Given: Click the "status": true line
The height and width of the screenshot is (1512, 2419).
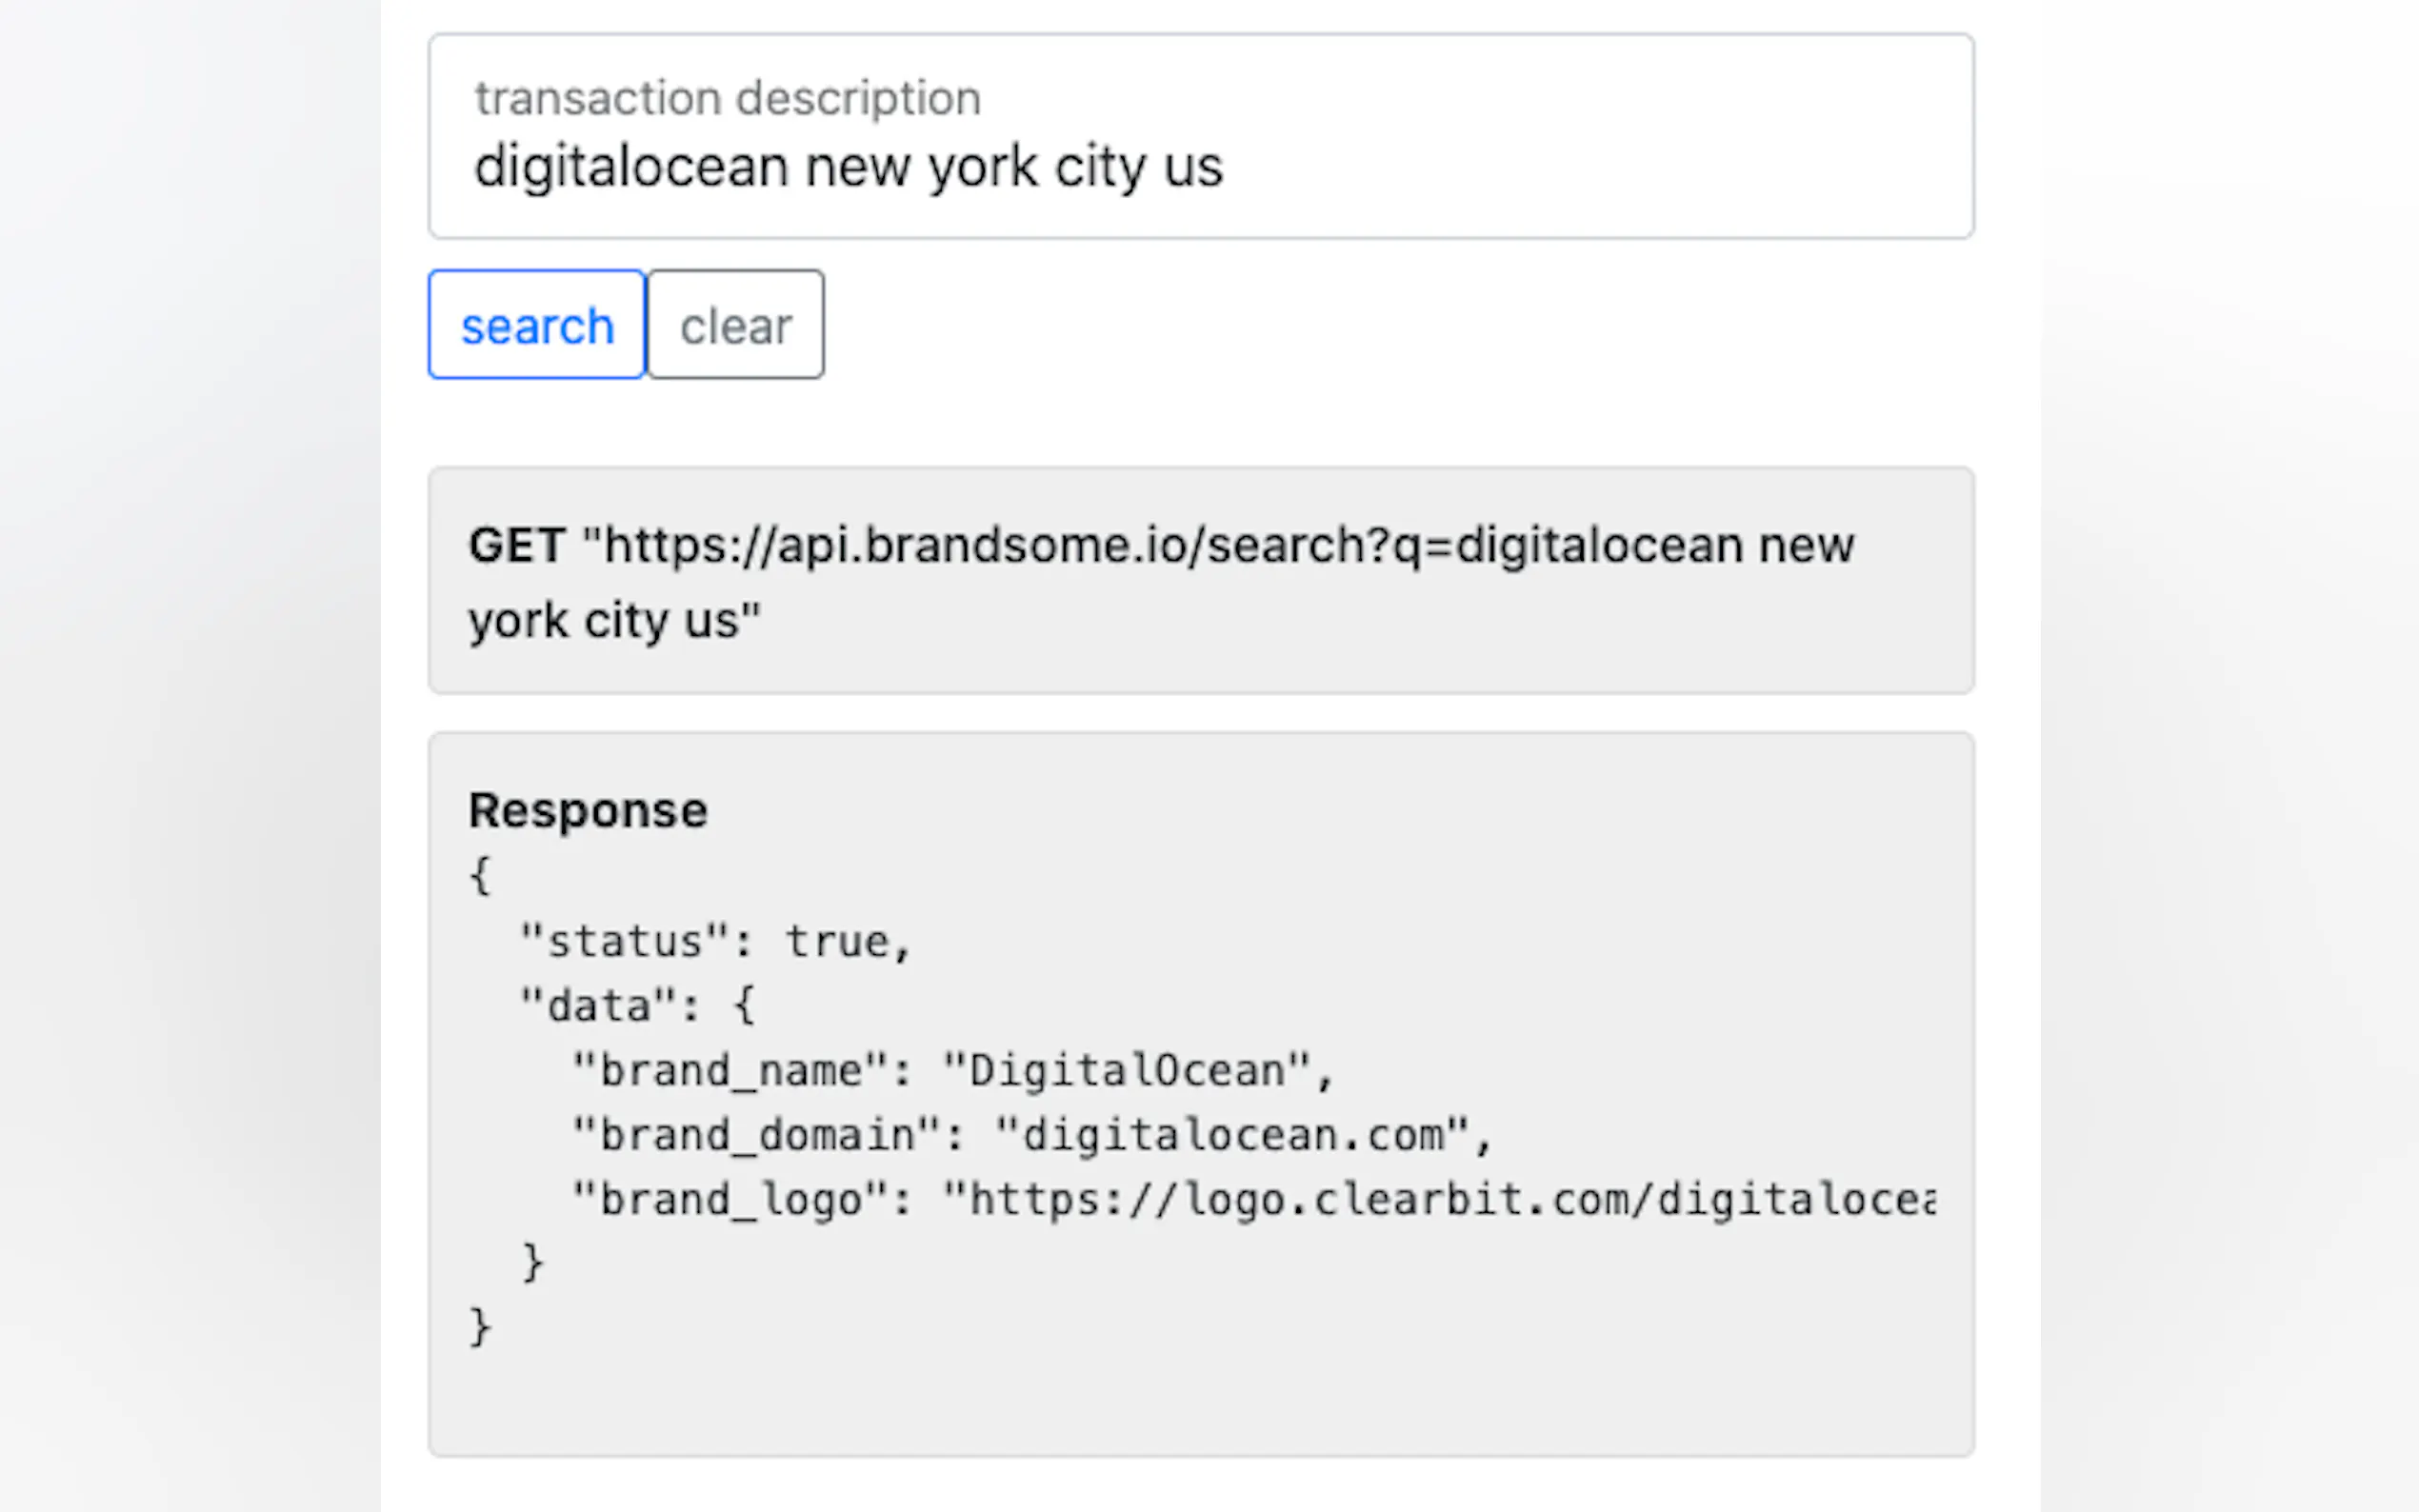Looking at the screenshot, I should coord(715,942).
